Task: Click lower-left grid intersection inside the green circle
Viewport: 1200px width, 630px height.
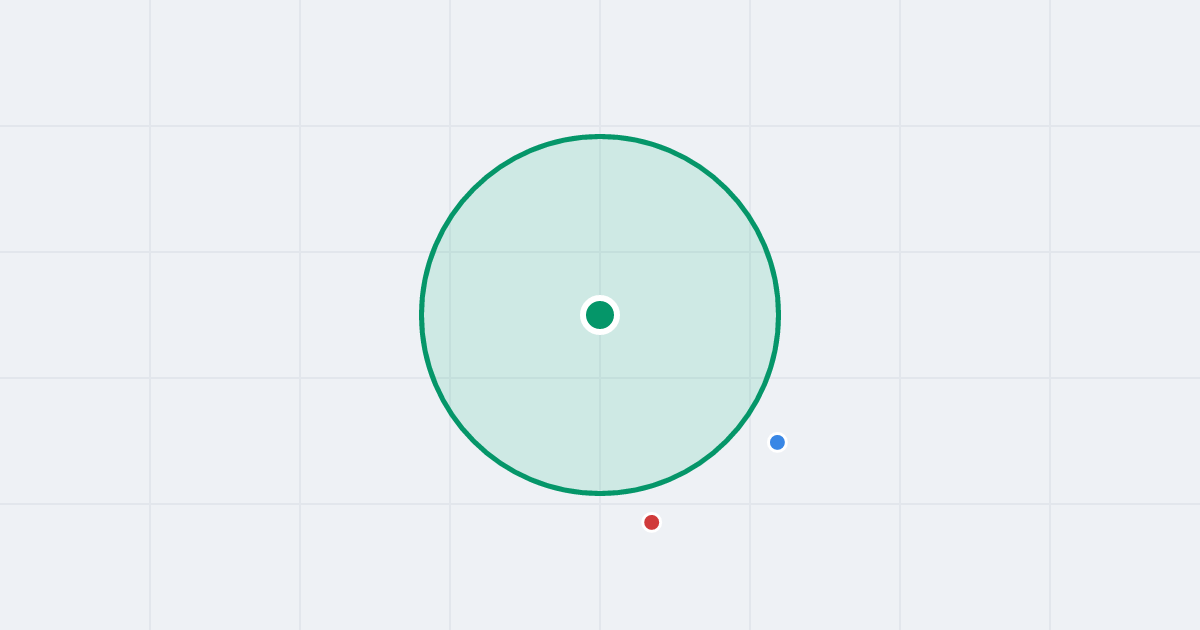Action: [450, 378]
